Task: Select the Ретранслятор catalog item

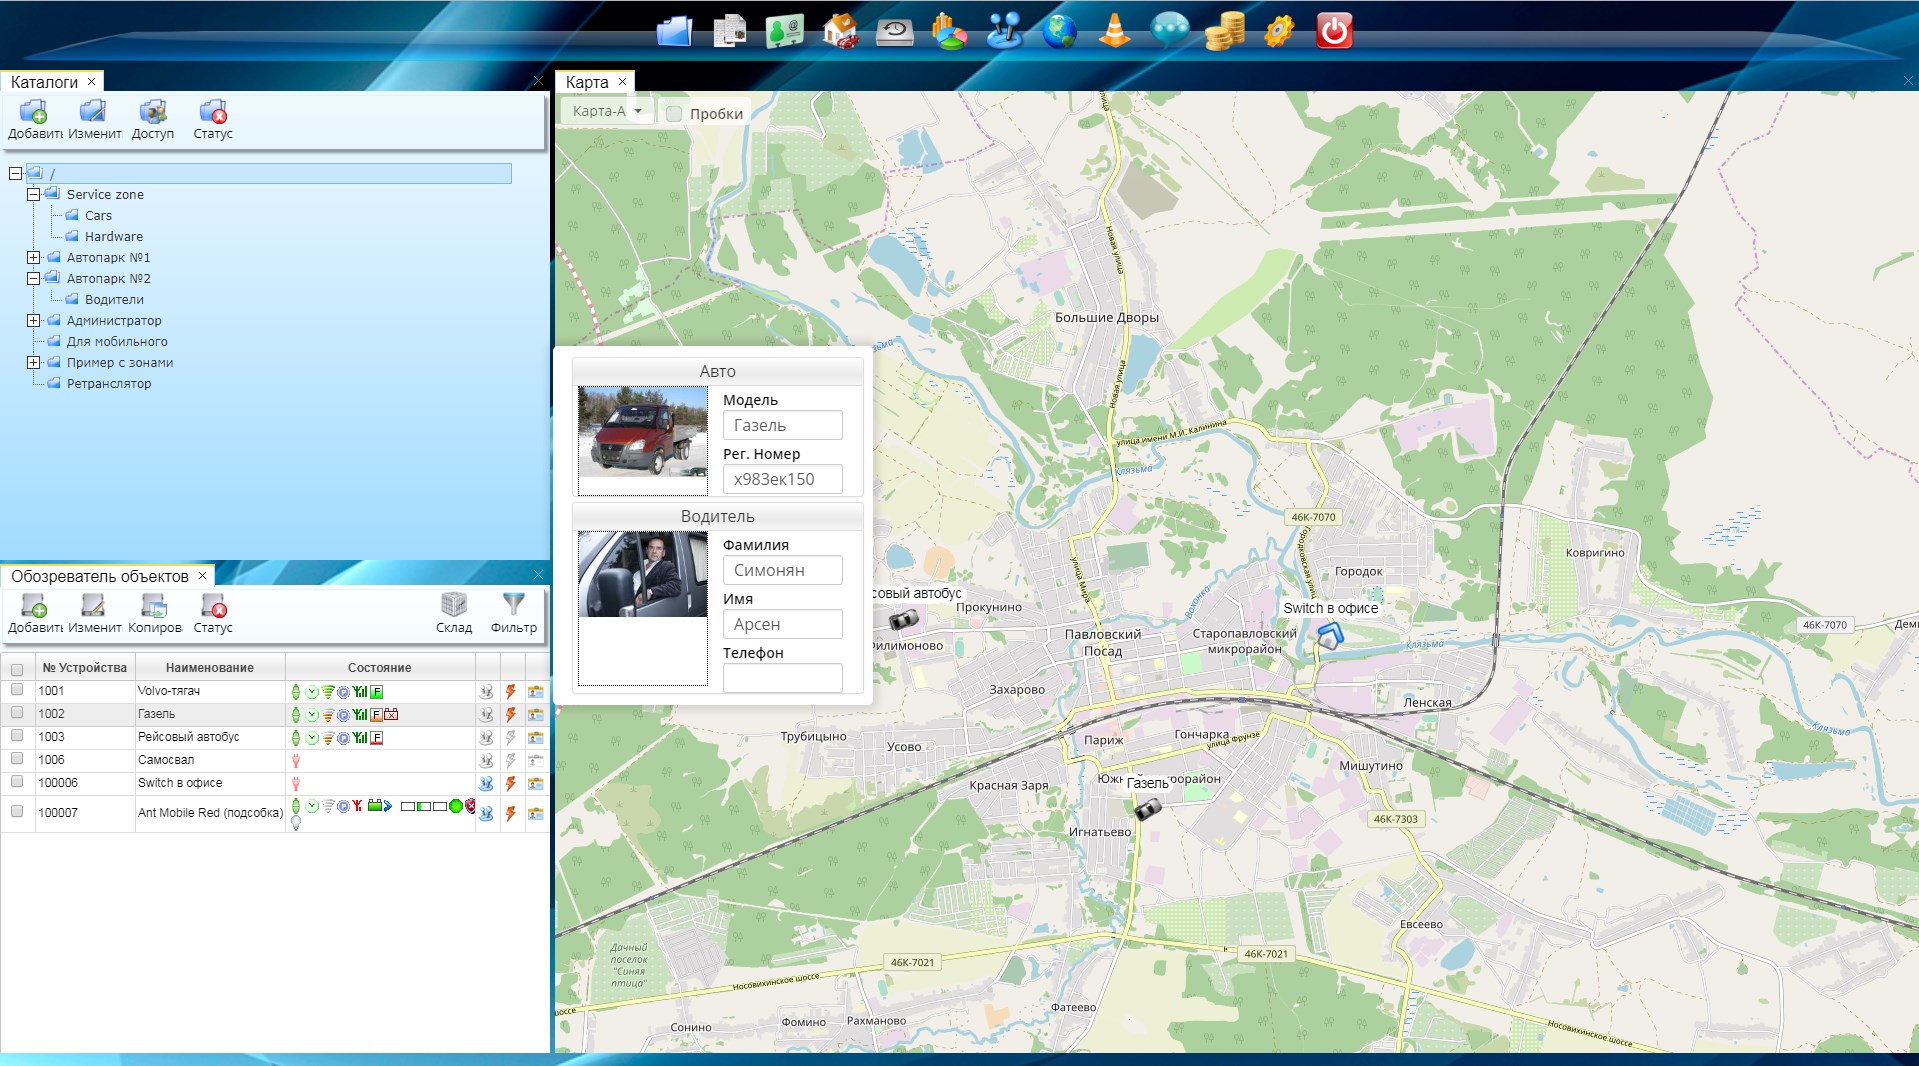Action: click(x=109, y=384)
